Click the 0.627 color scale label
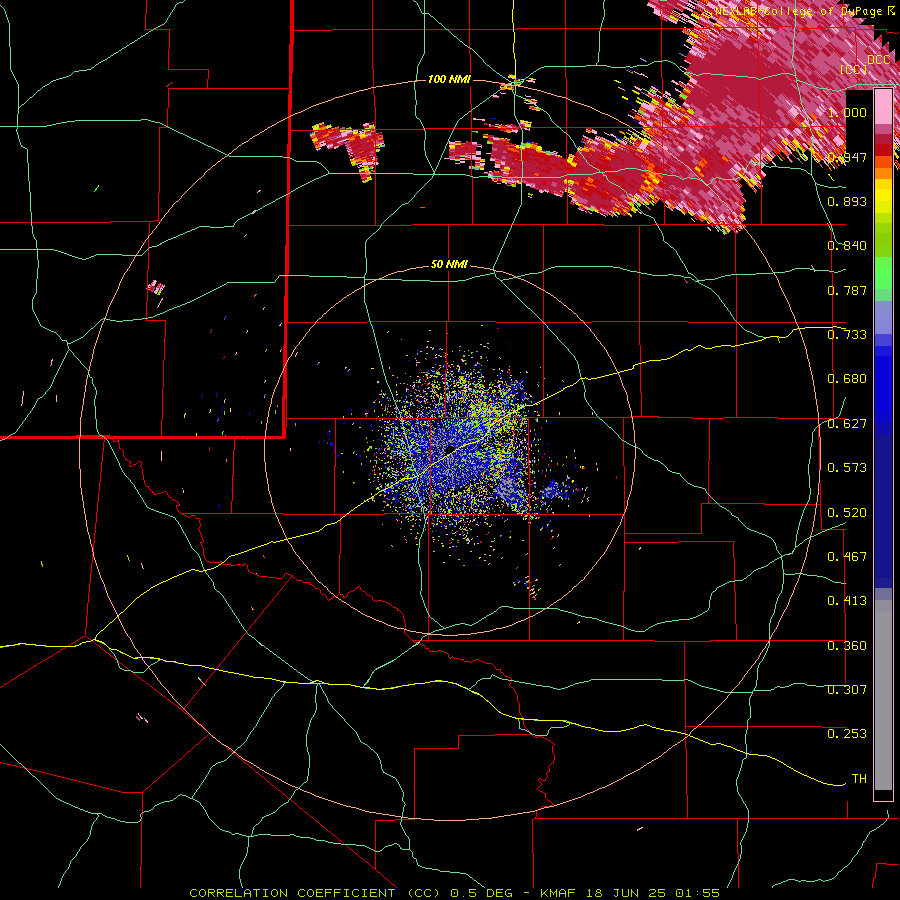Image resolution: width=900 pixels, height=900 pixels. 847,424
